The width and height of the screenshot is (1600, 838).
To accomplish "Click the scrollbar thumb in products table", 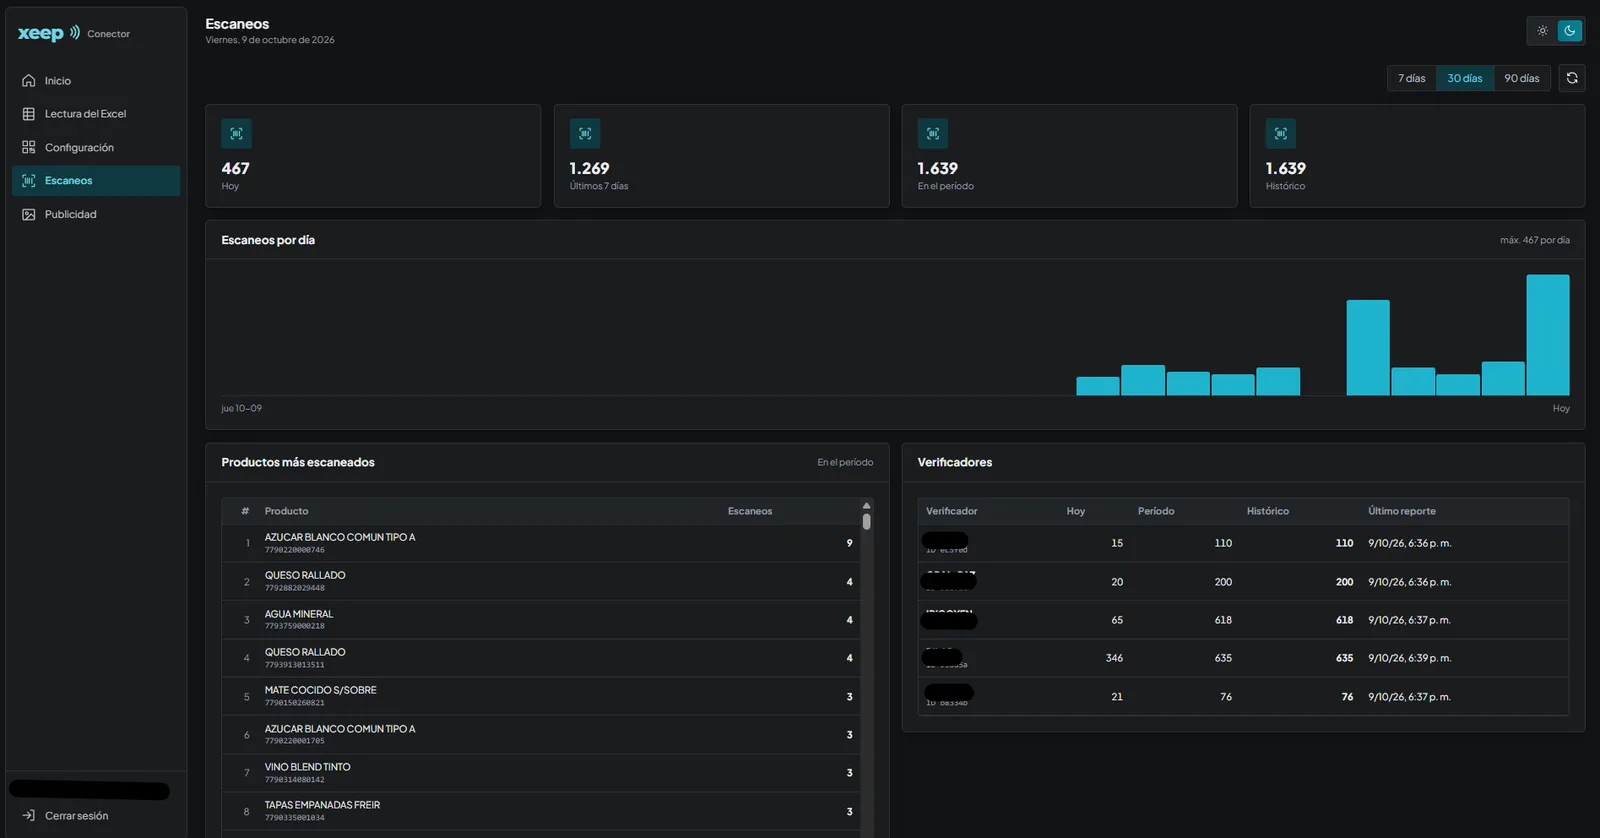I will (866, 521).
